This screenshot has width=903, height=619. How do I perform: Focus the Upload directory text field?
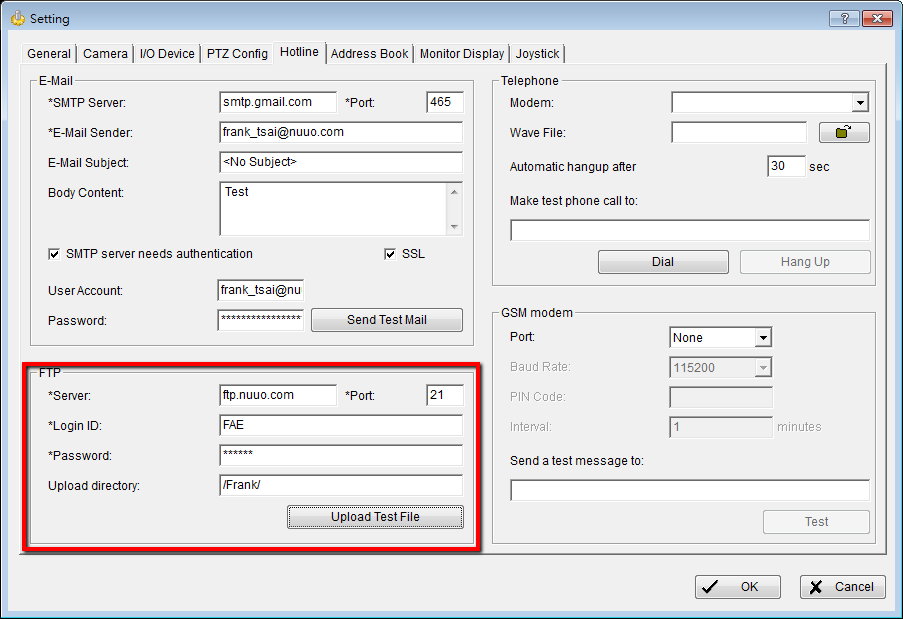pos(340,485)
